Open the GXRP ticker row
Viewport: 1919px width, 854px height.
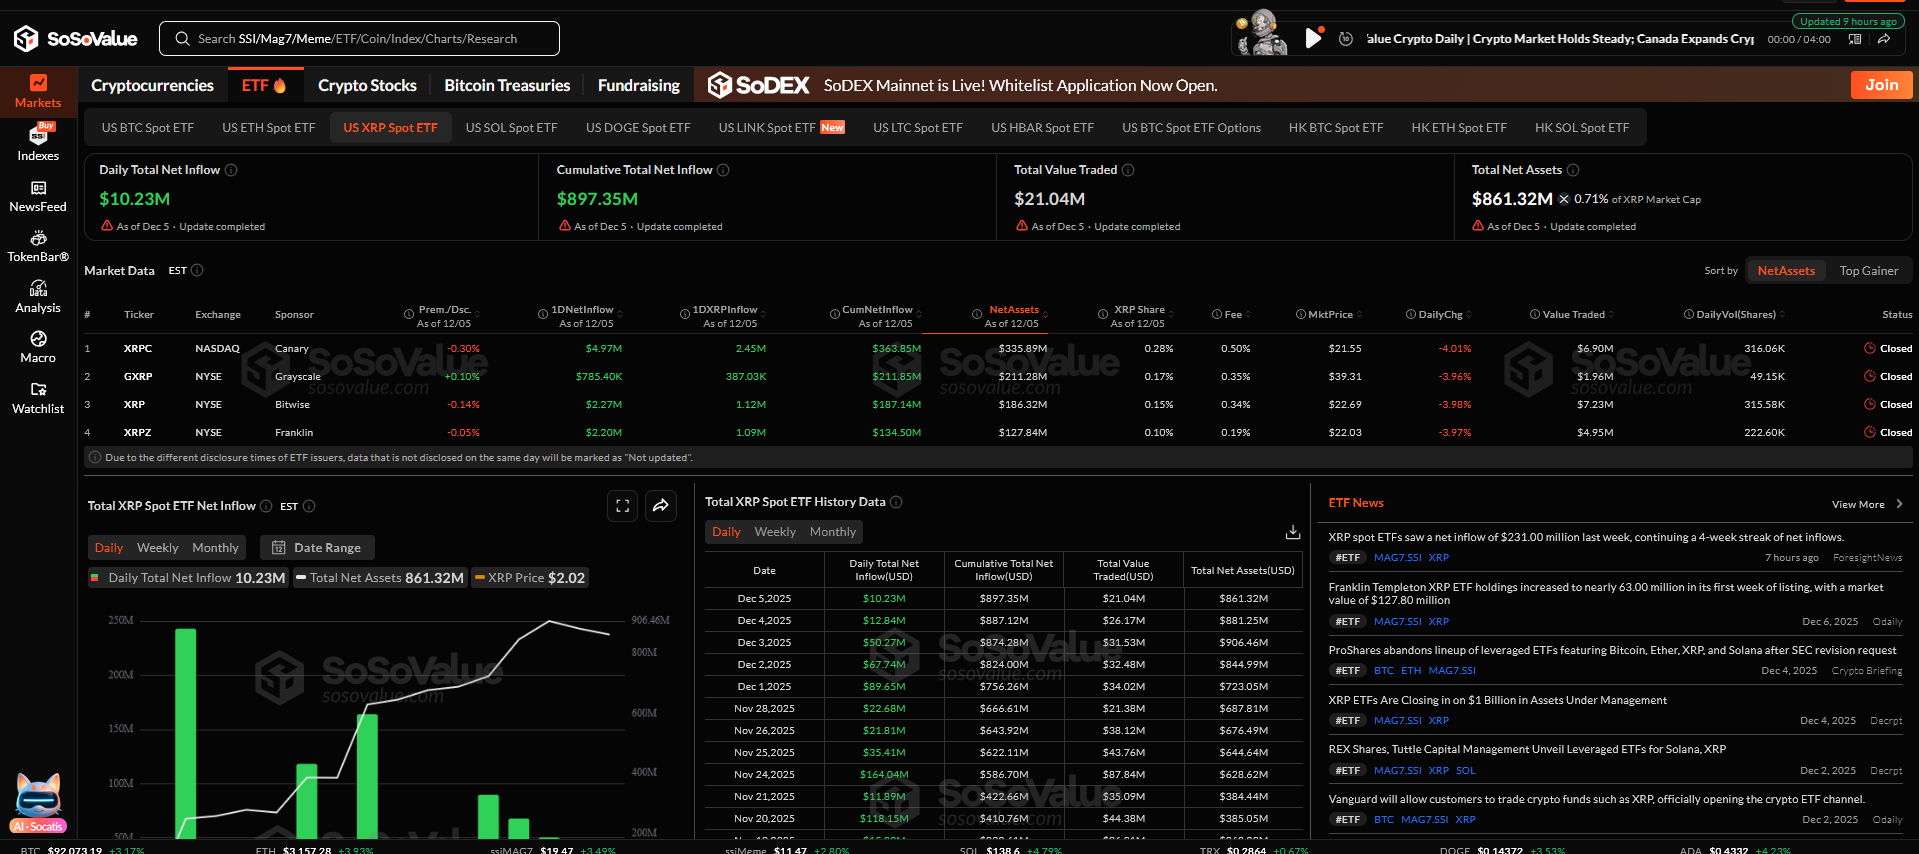(x=998, y=377)
